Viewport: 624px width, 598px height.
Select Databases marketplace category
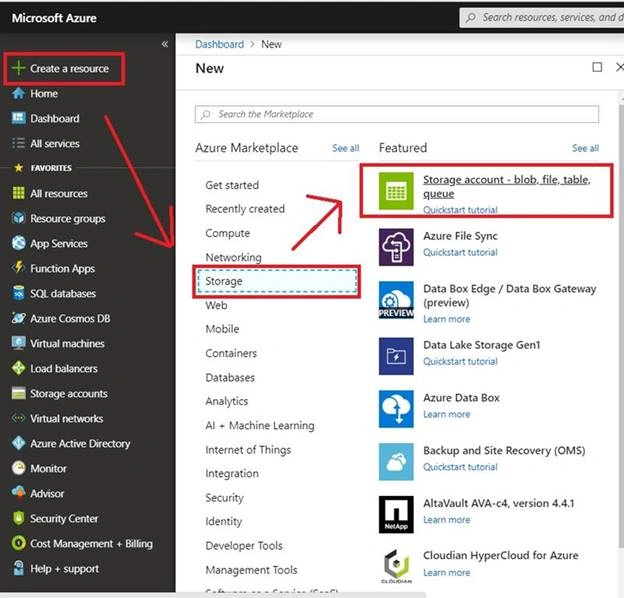tap(230, 377)
